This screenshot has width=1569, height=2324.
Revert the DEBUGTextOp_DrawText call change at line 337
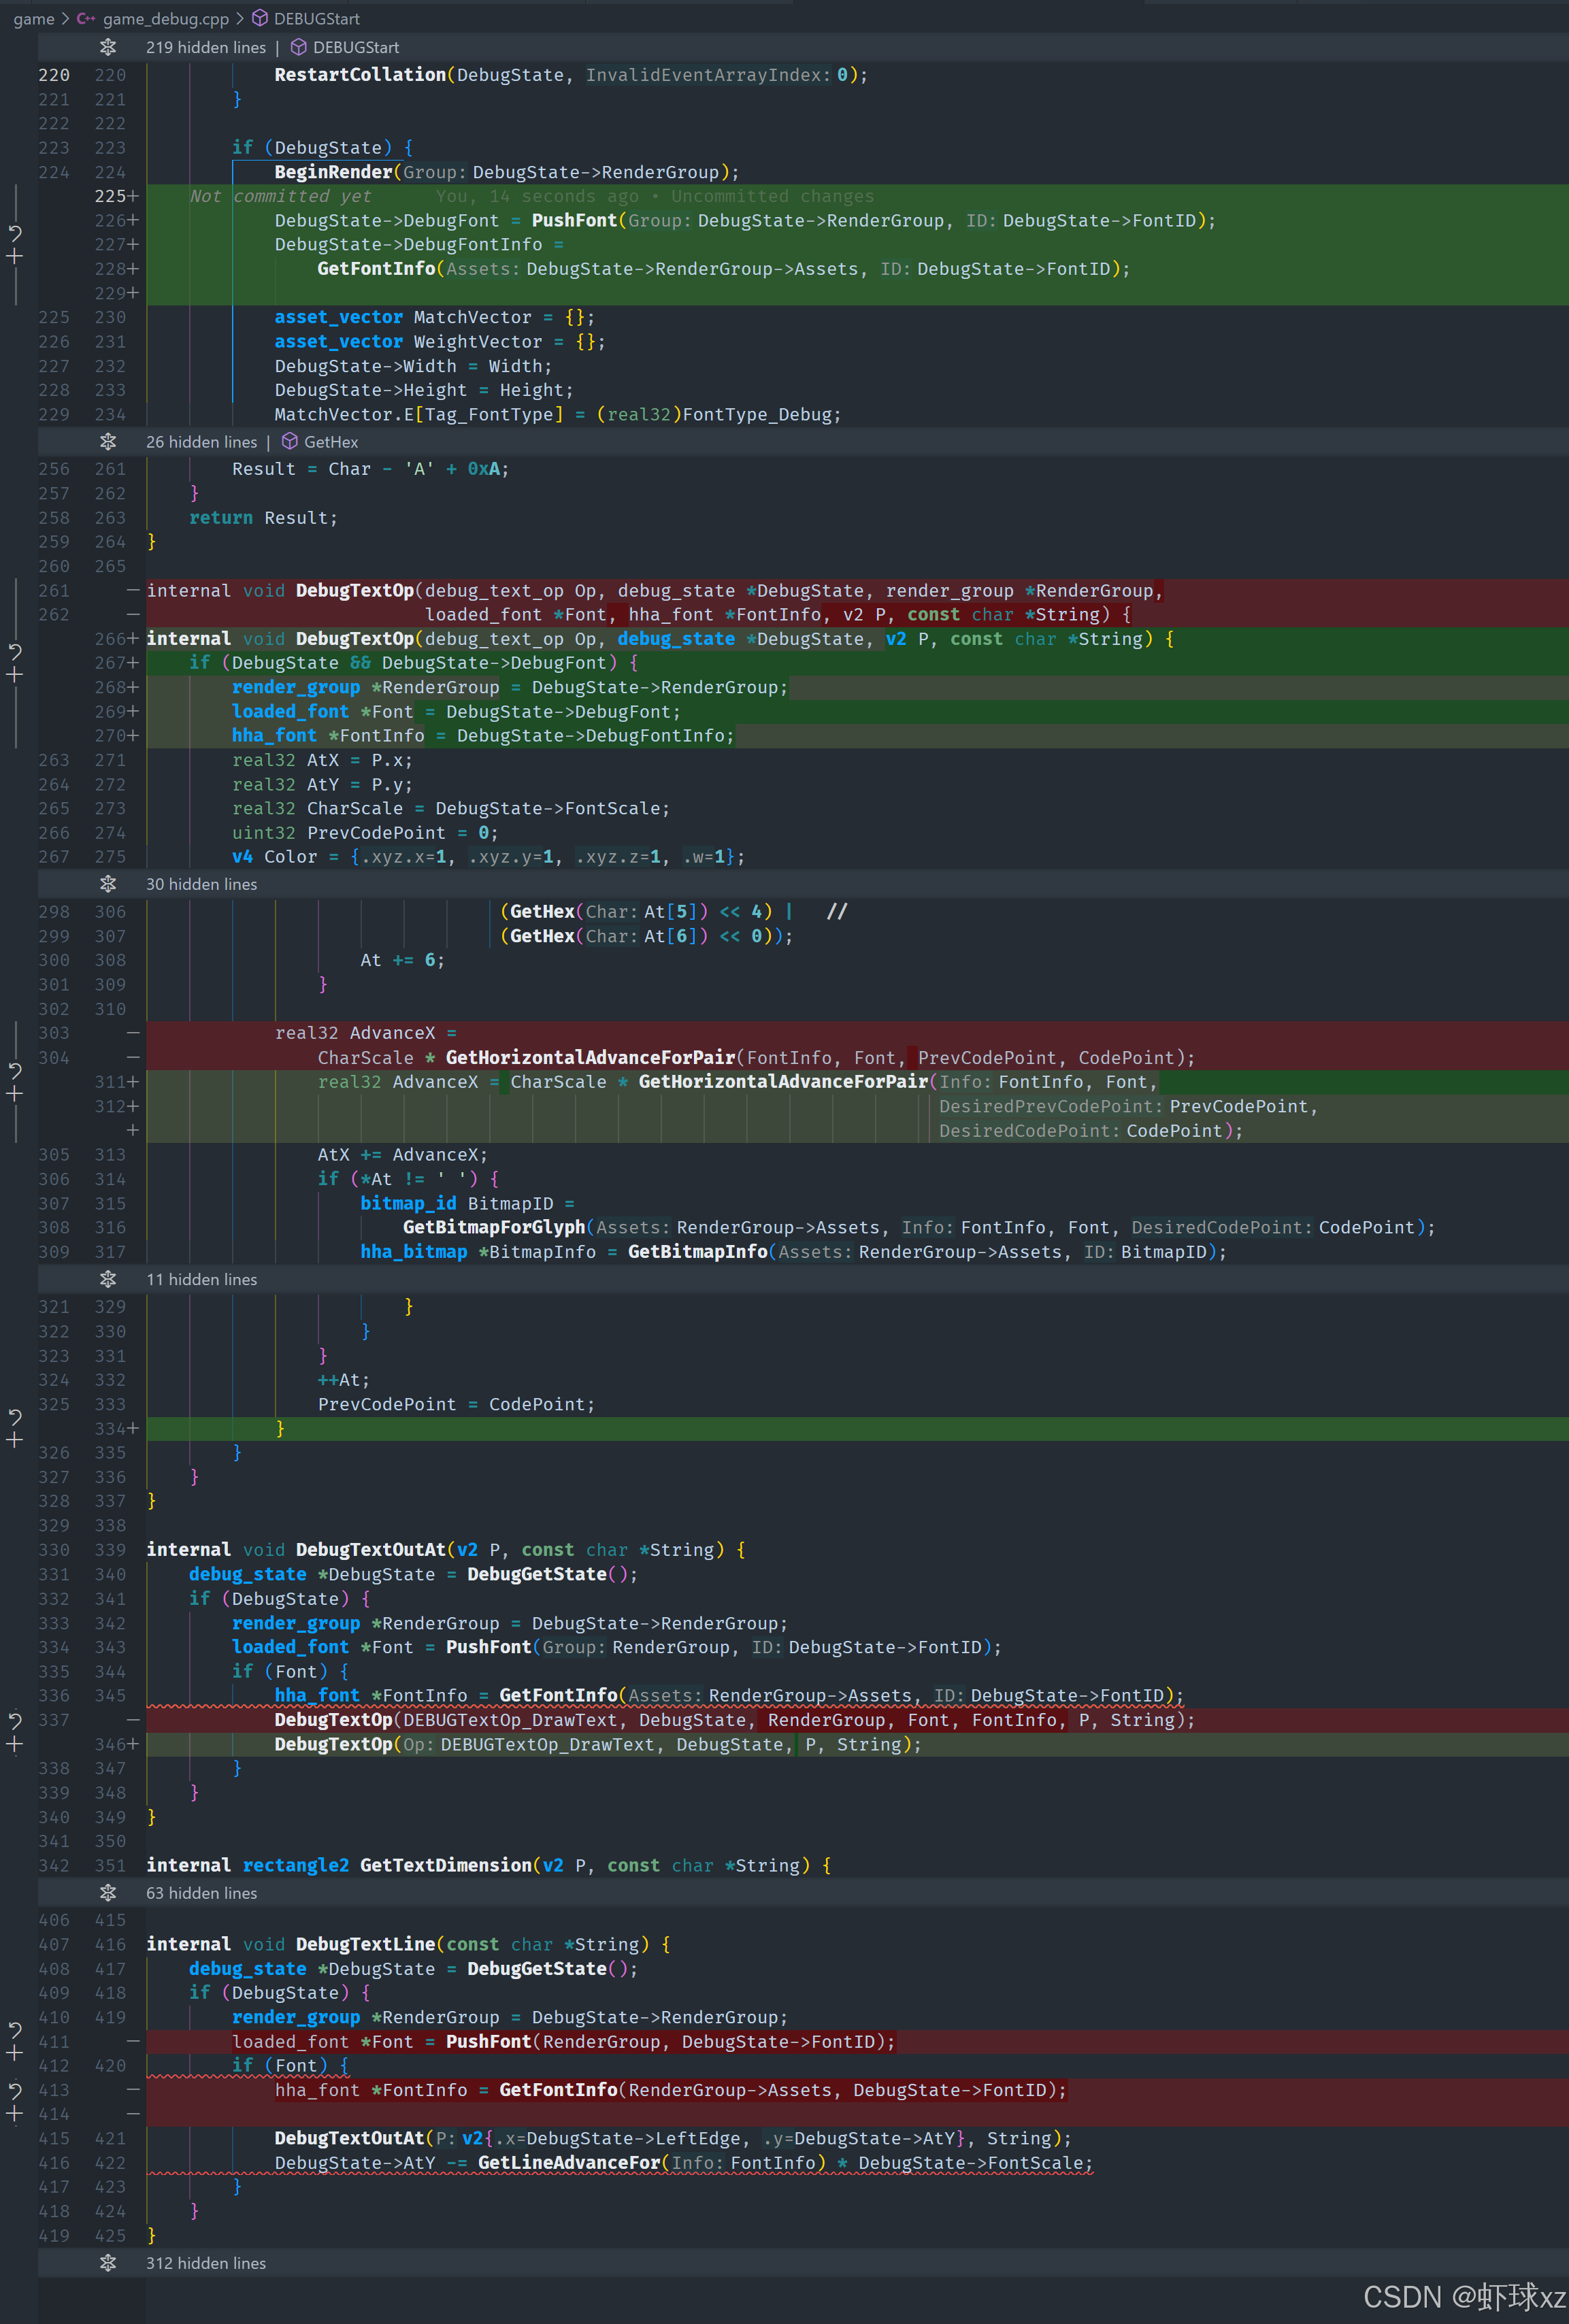pos(15,1720)
